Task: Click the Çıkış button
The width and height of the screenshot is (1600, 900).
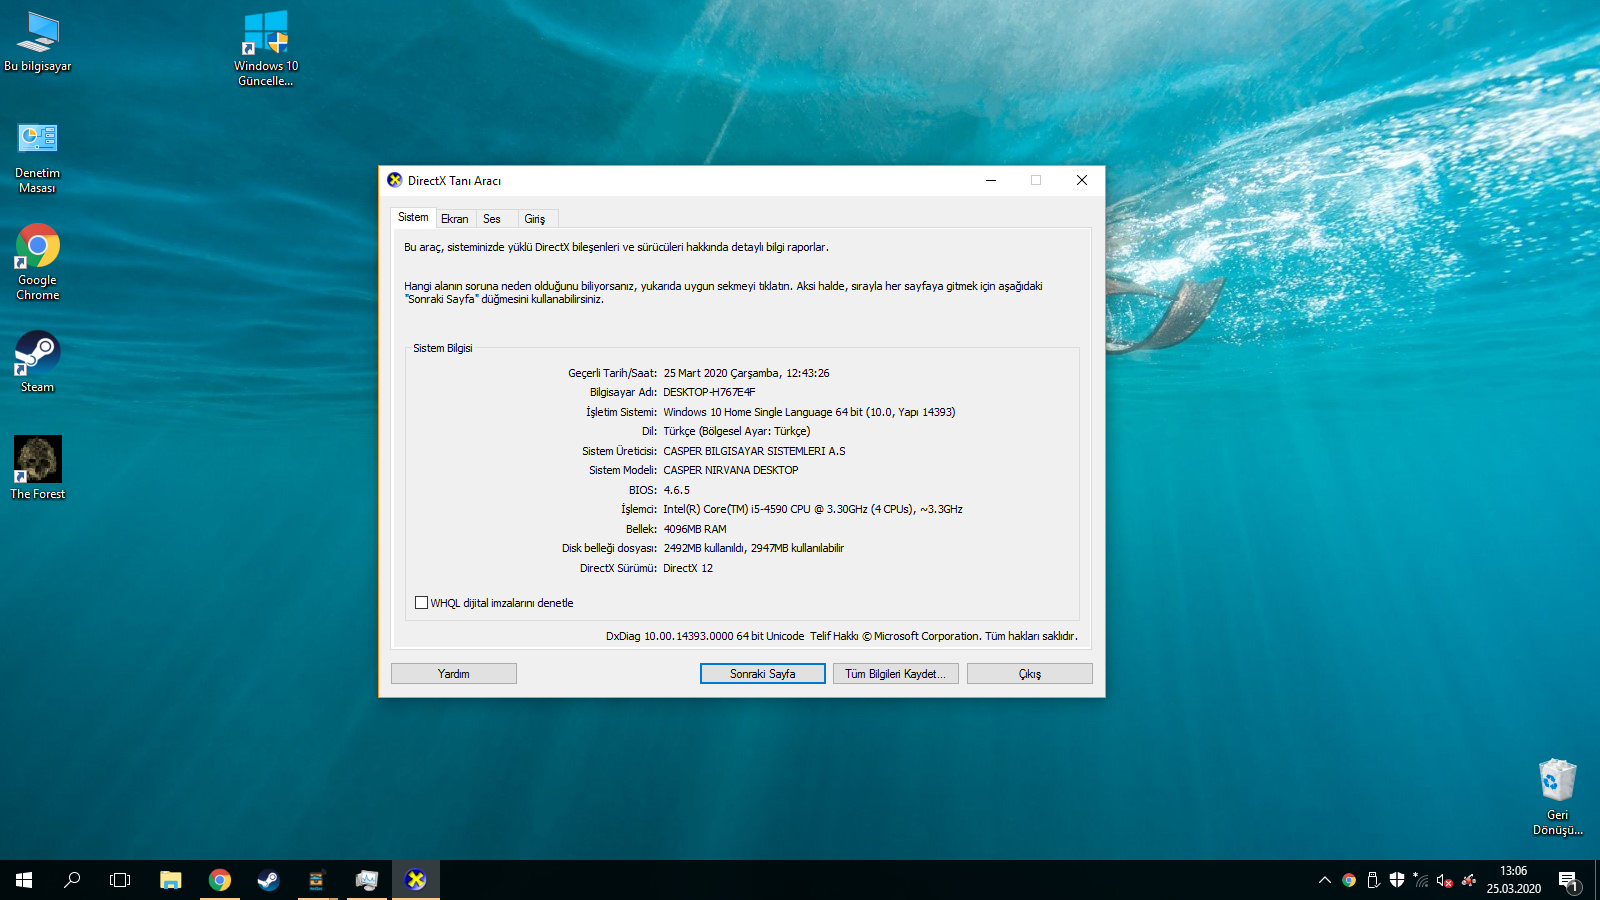Action: point(1030,674)
